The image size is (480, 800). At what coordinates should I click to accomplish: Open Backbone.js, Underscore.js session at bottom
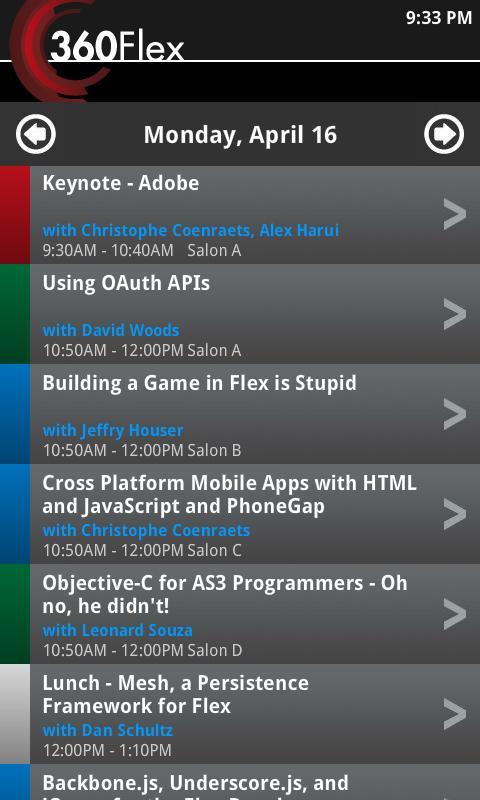(240, 782)
